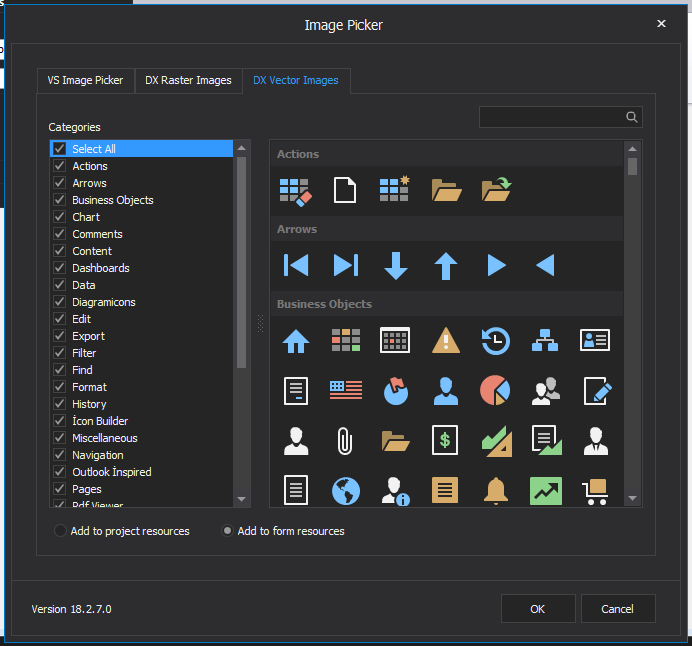Click the Comments category label

click(x=97, y=234)
